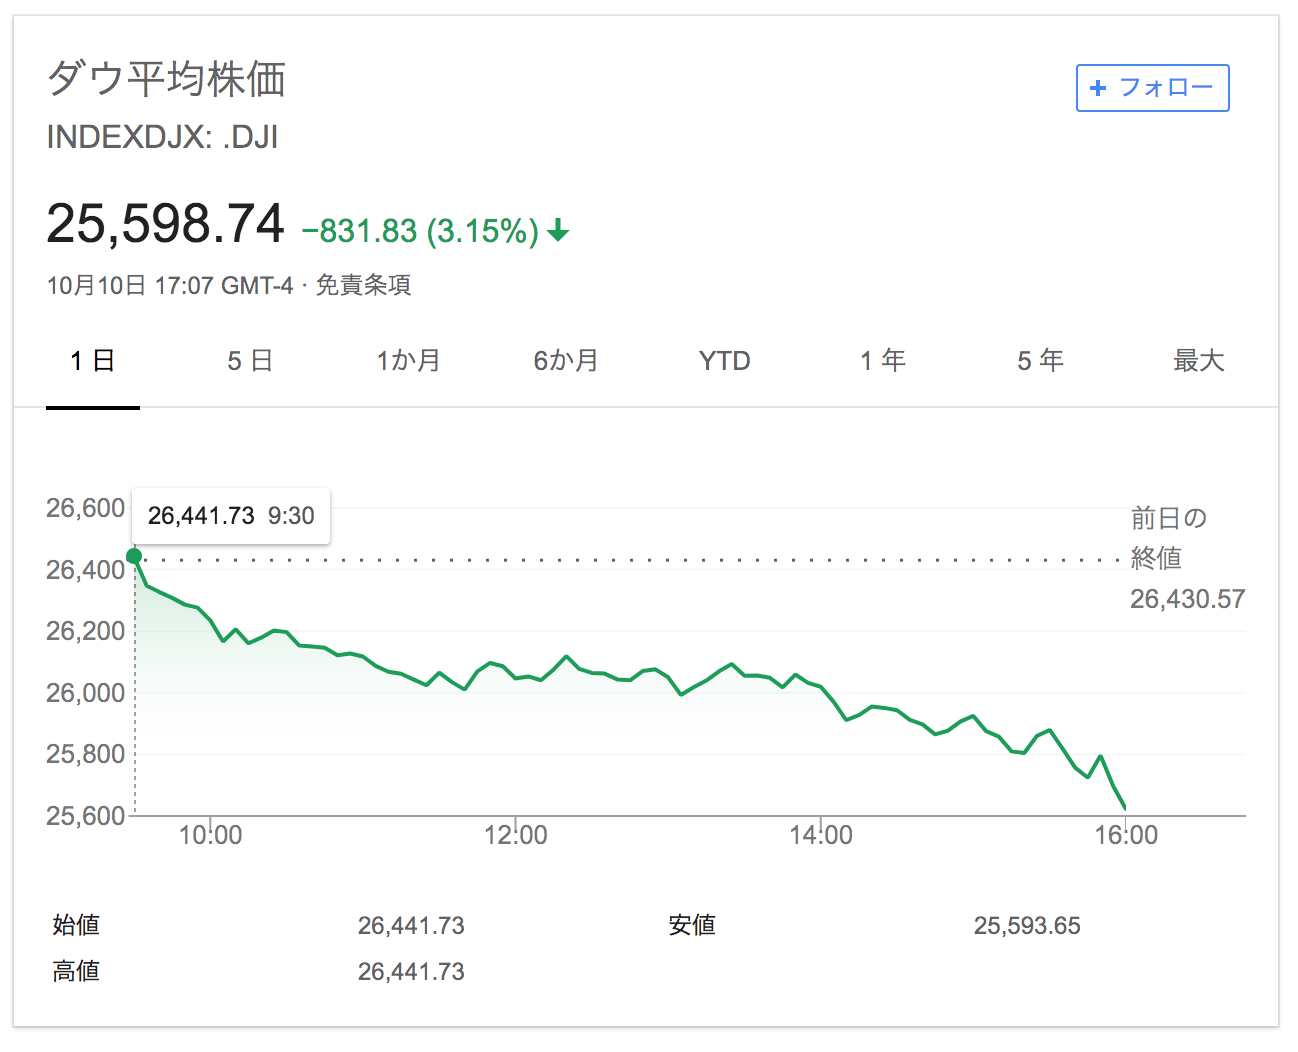Screen dimensions: 1298x1052
Task: Show the 6か月 chart range
Action: [x=566, y=361]
